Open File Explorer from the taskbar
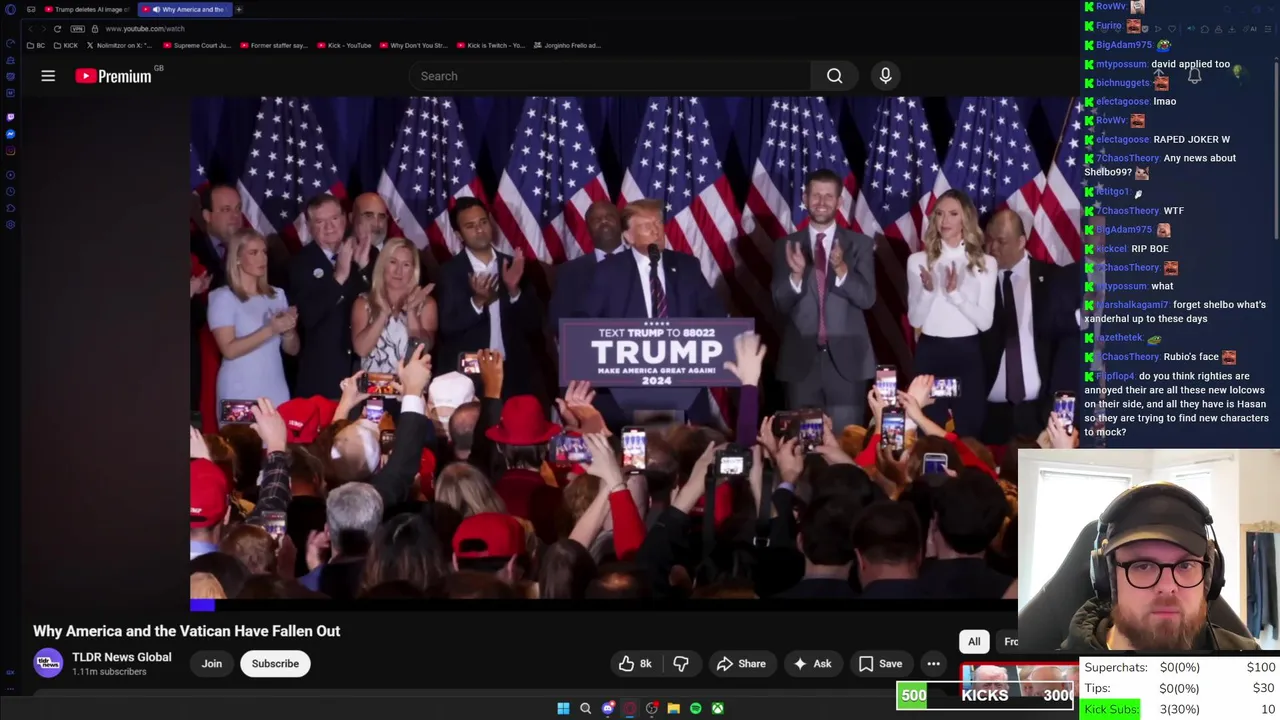Image resolution: width=1280 pixels, height=720 pixels. coord(674,708)
